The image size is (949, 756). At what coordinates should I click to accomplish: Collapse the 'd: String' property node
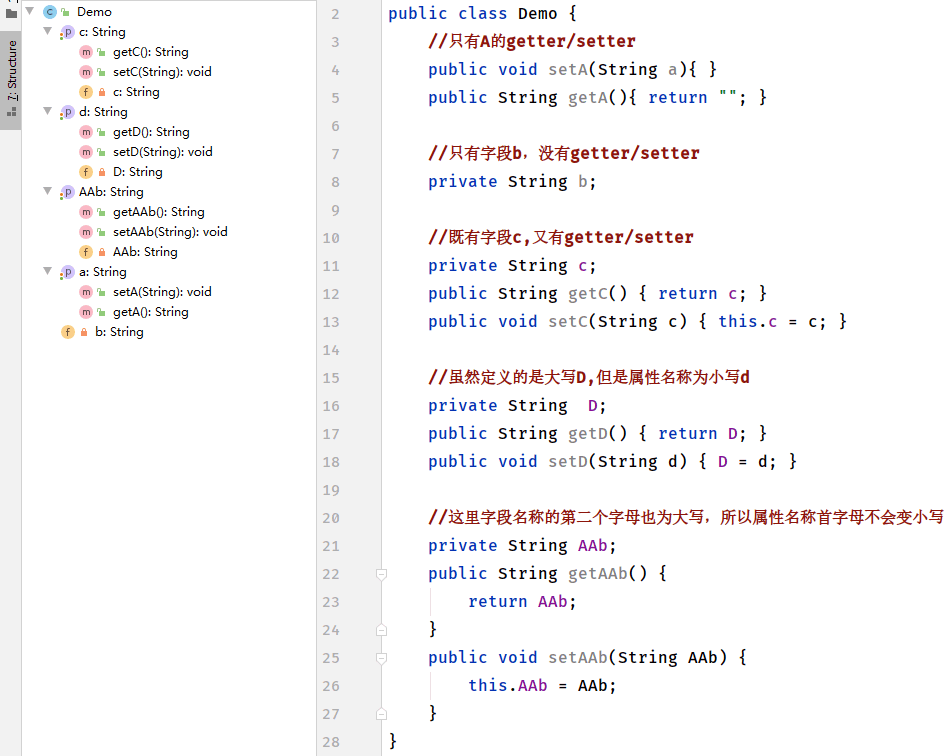coord(47,111)
